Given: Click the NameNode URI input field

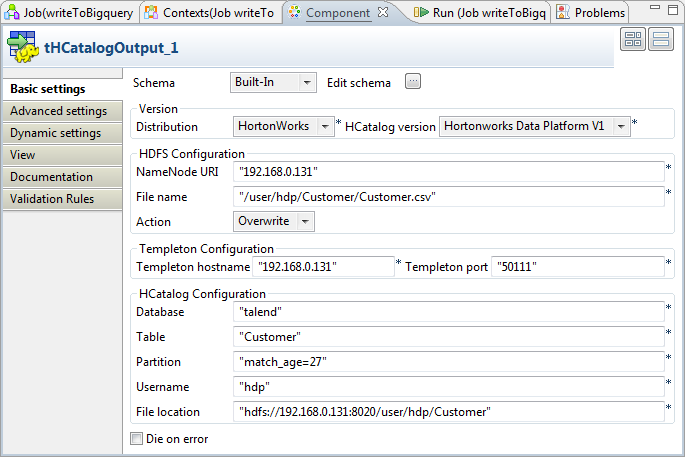Looking at the screenshot, I should (x=449, y=171).
